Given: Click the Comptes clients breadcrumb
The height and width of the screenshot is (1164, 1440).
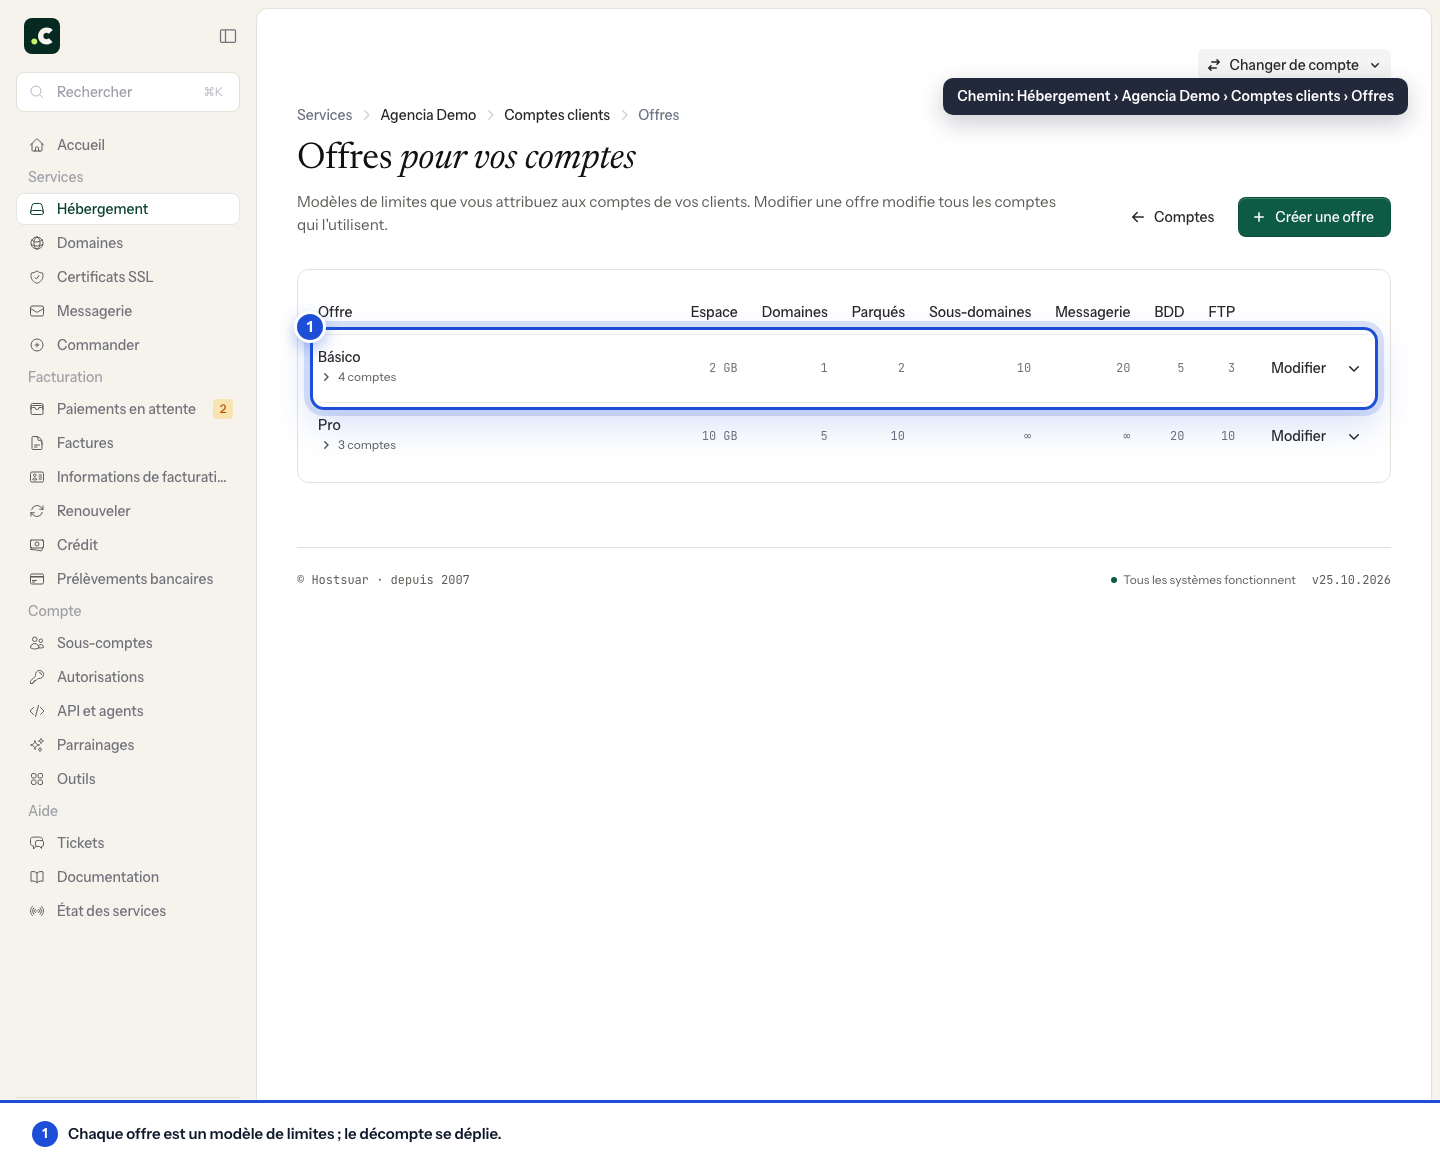Looking at the screenshot, I should [x=557, y=115].
